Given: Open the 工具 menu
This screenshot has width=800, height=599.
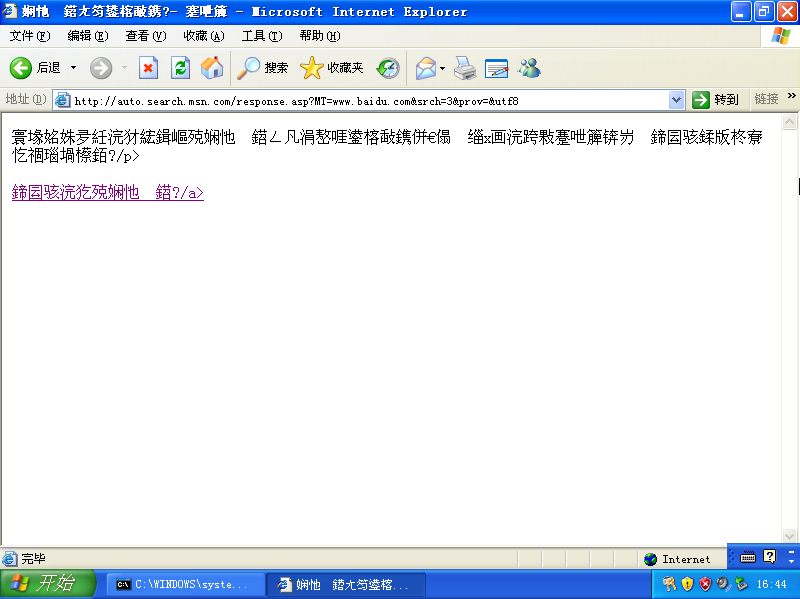Looking at the screenshot, I should pos(260,34).
